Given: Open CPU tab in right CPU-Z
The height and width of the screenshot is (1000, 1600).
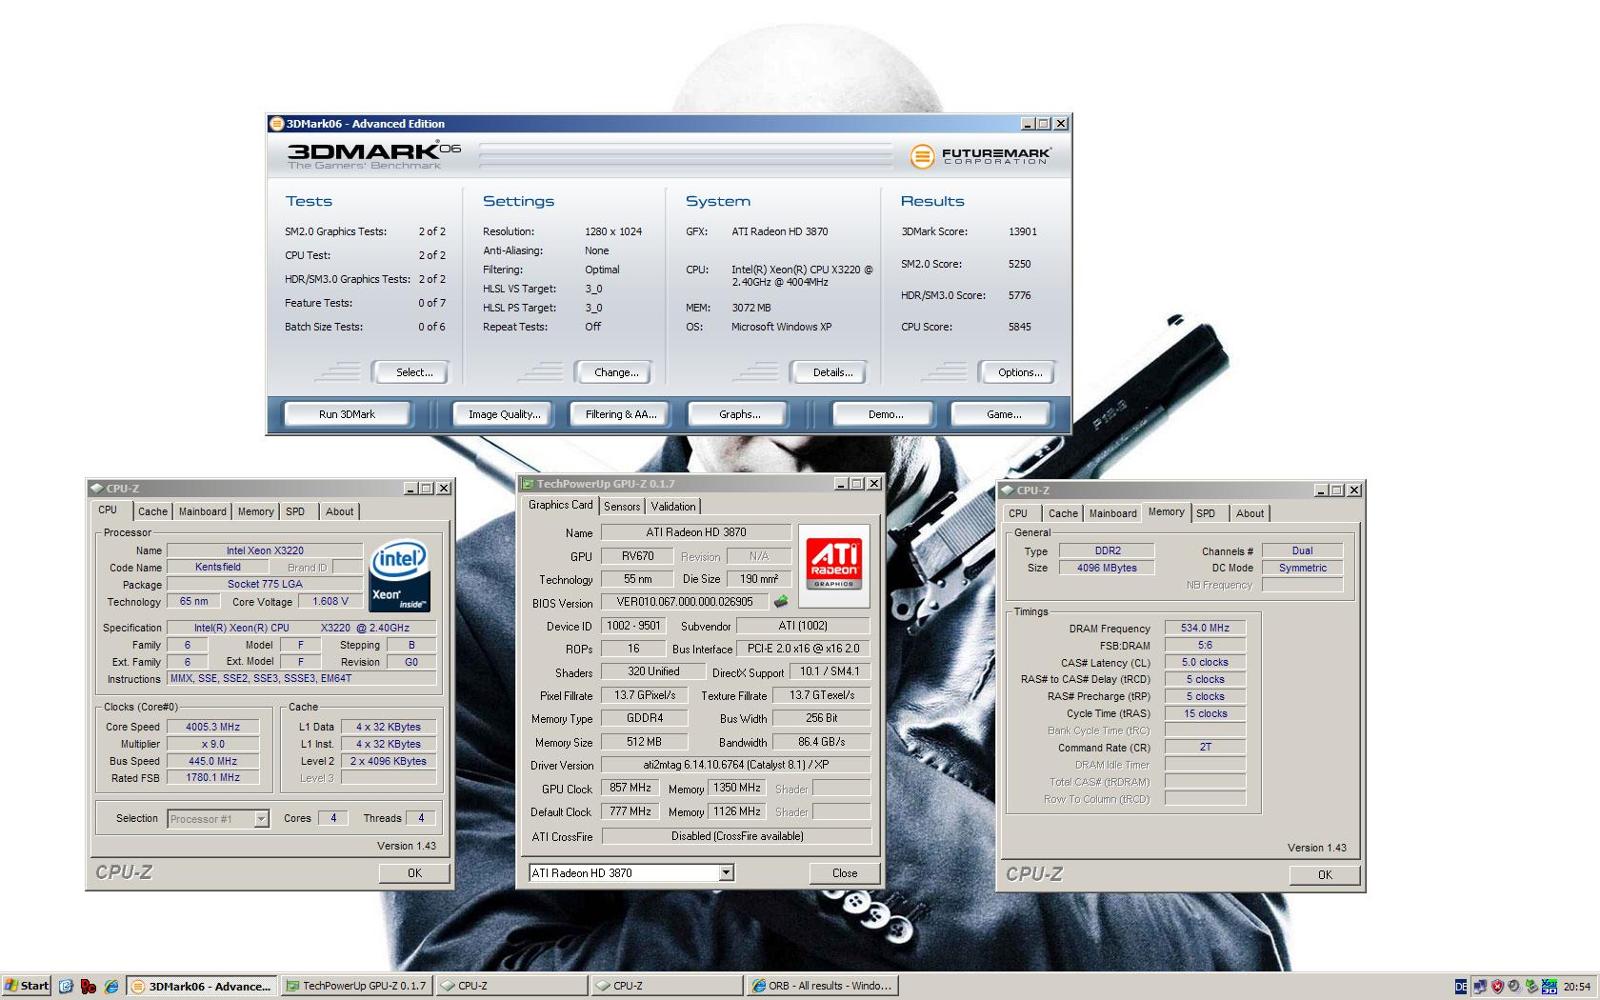Looking at the screenshot, I should 1019,513.
